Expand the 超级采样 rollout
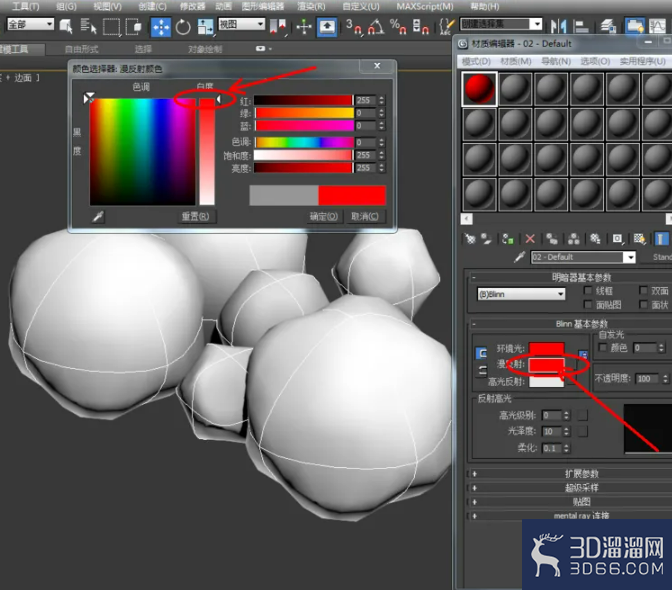 pos(572,488)
